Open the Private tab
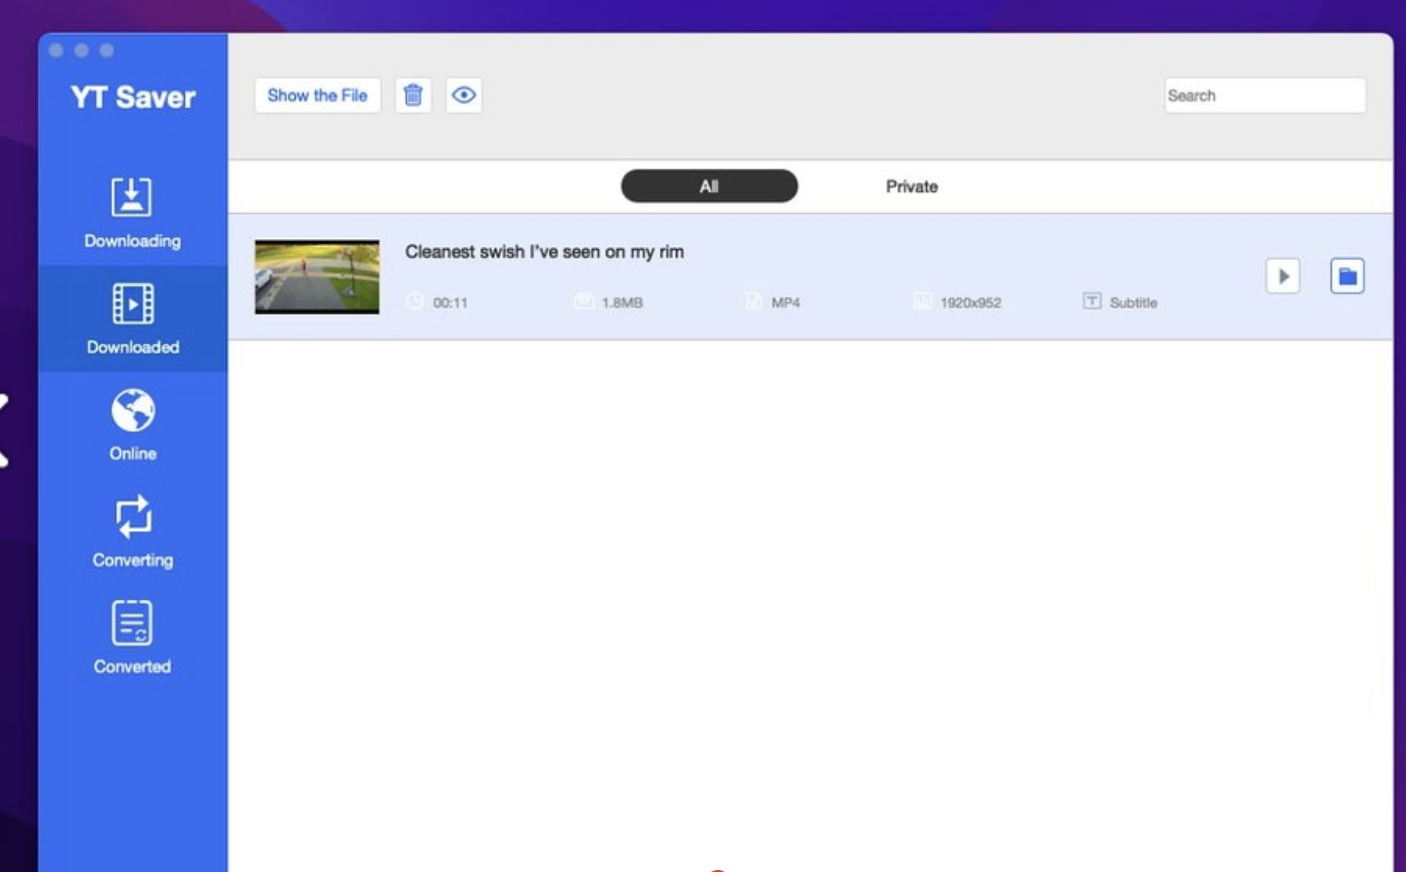Image resolution: width=1406 pixels, height=872 pixels. (911, 186)
